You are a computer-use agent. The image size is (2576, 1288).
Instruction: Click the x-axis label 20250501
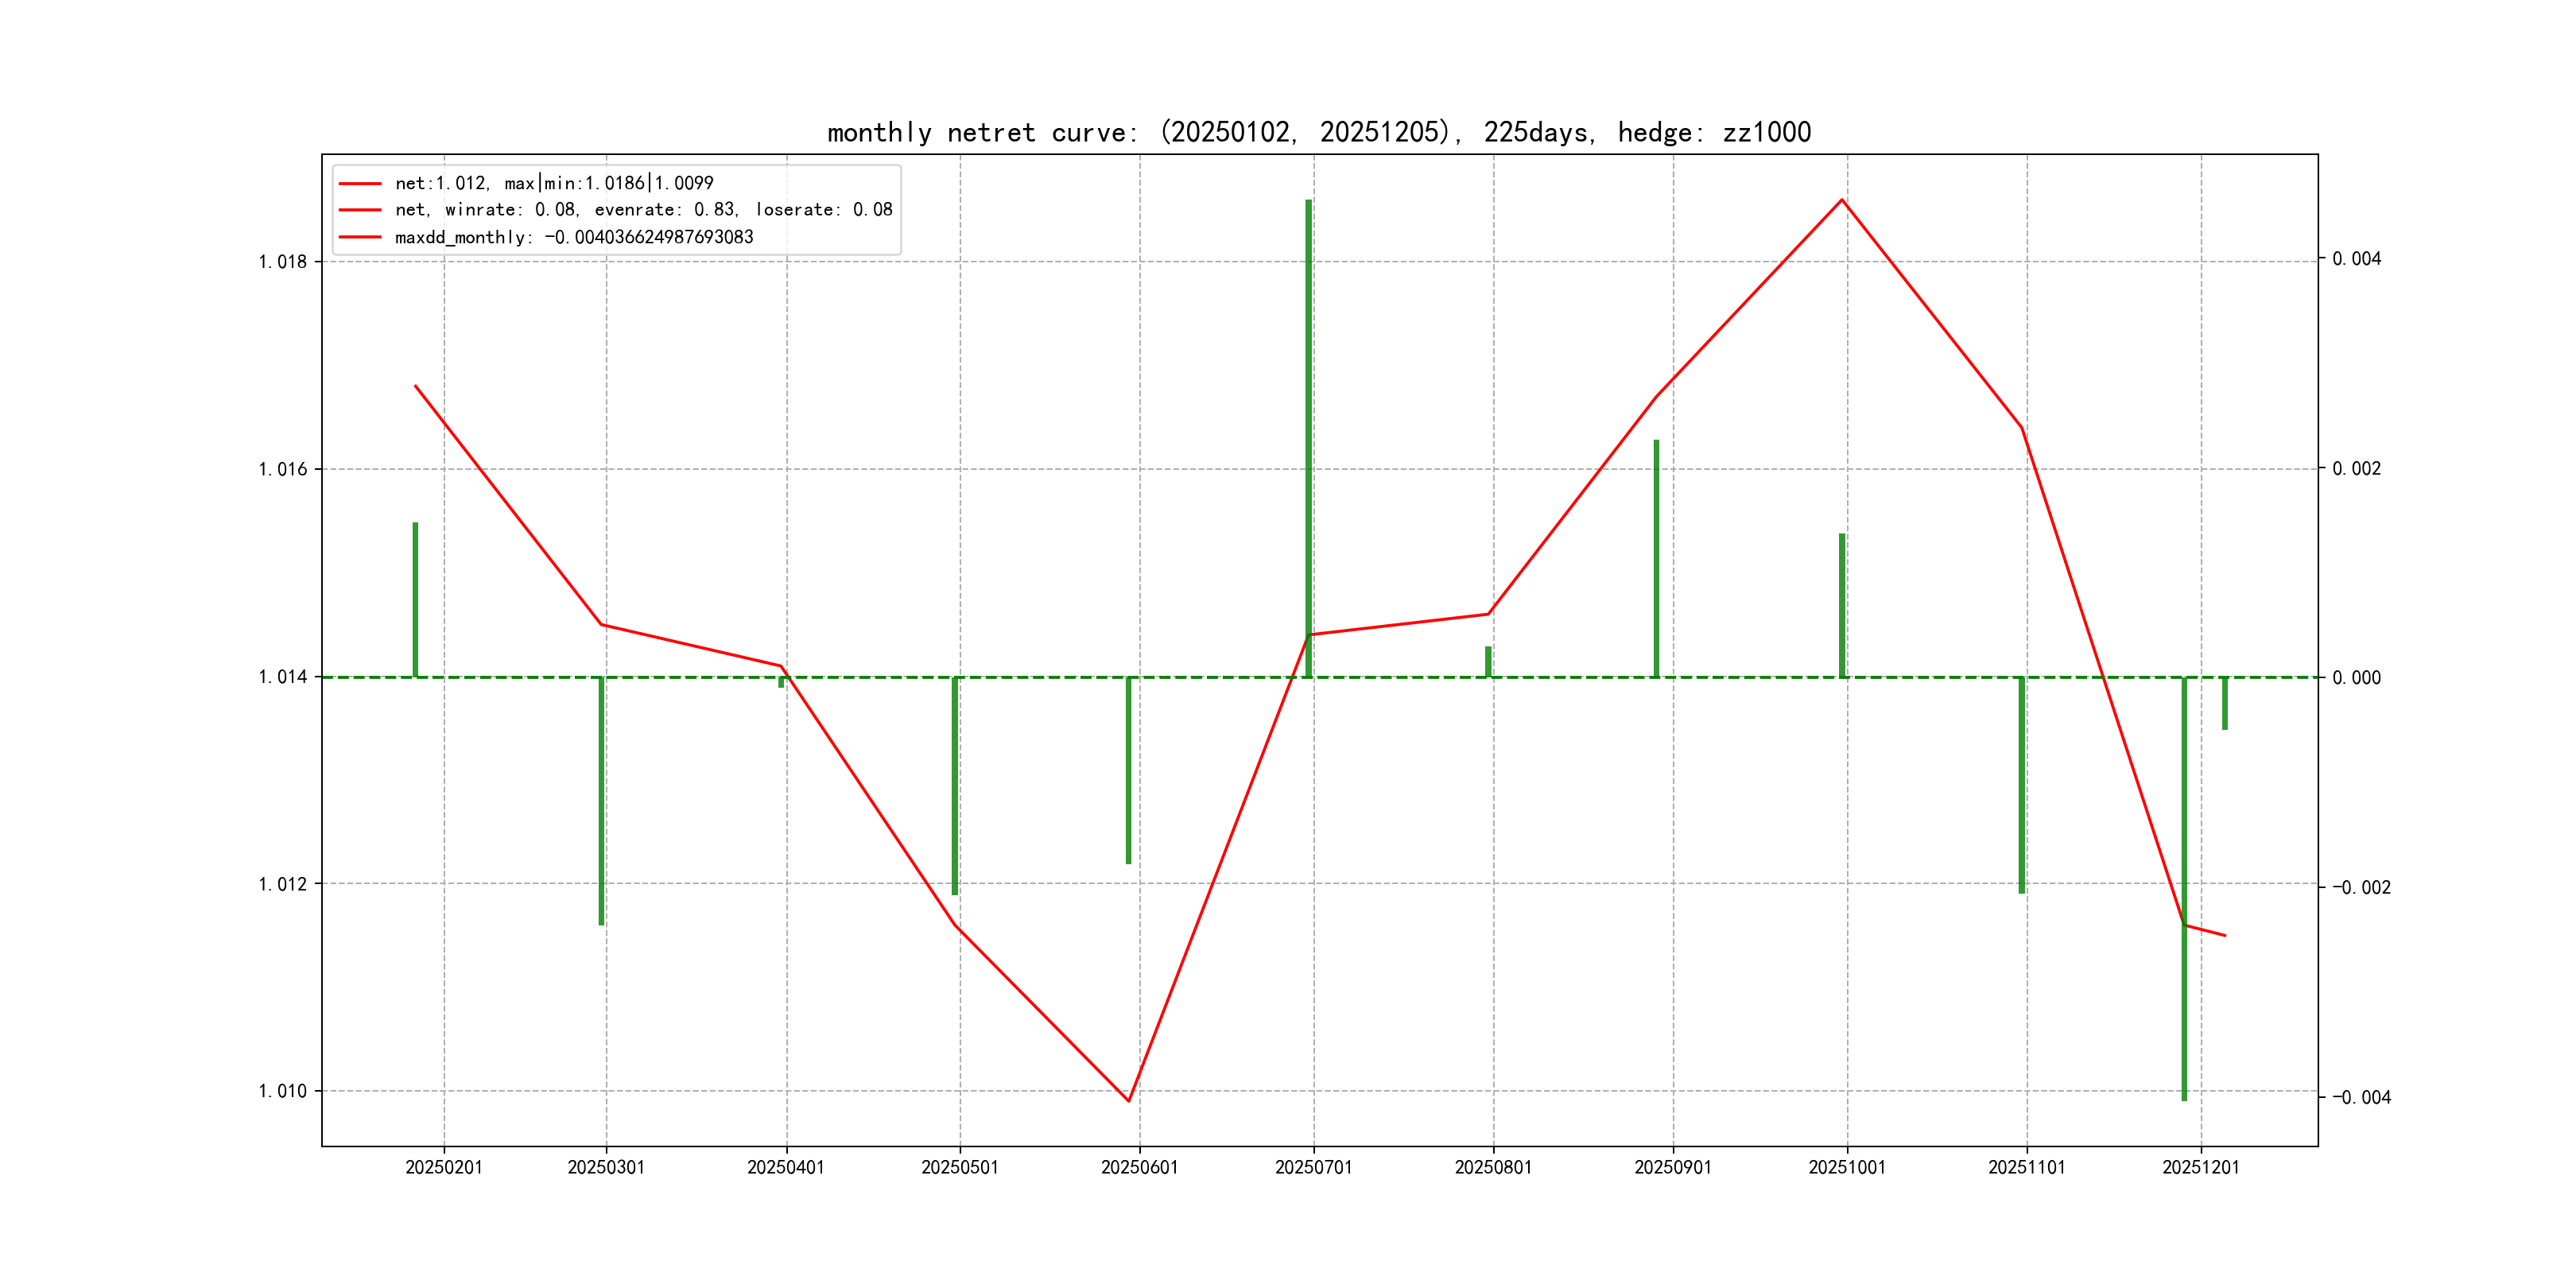click(x=960, y=1168)
